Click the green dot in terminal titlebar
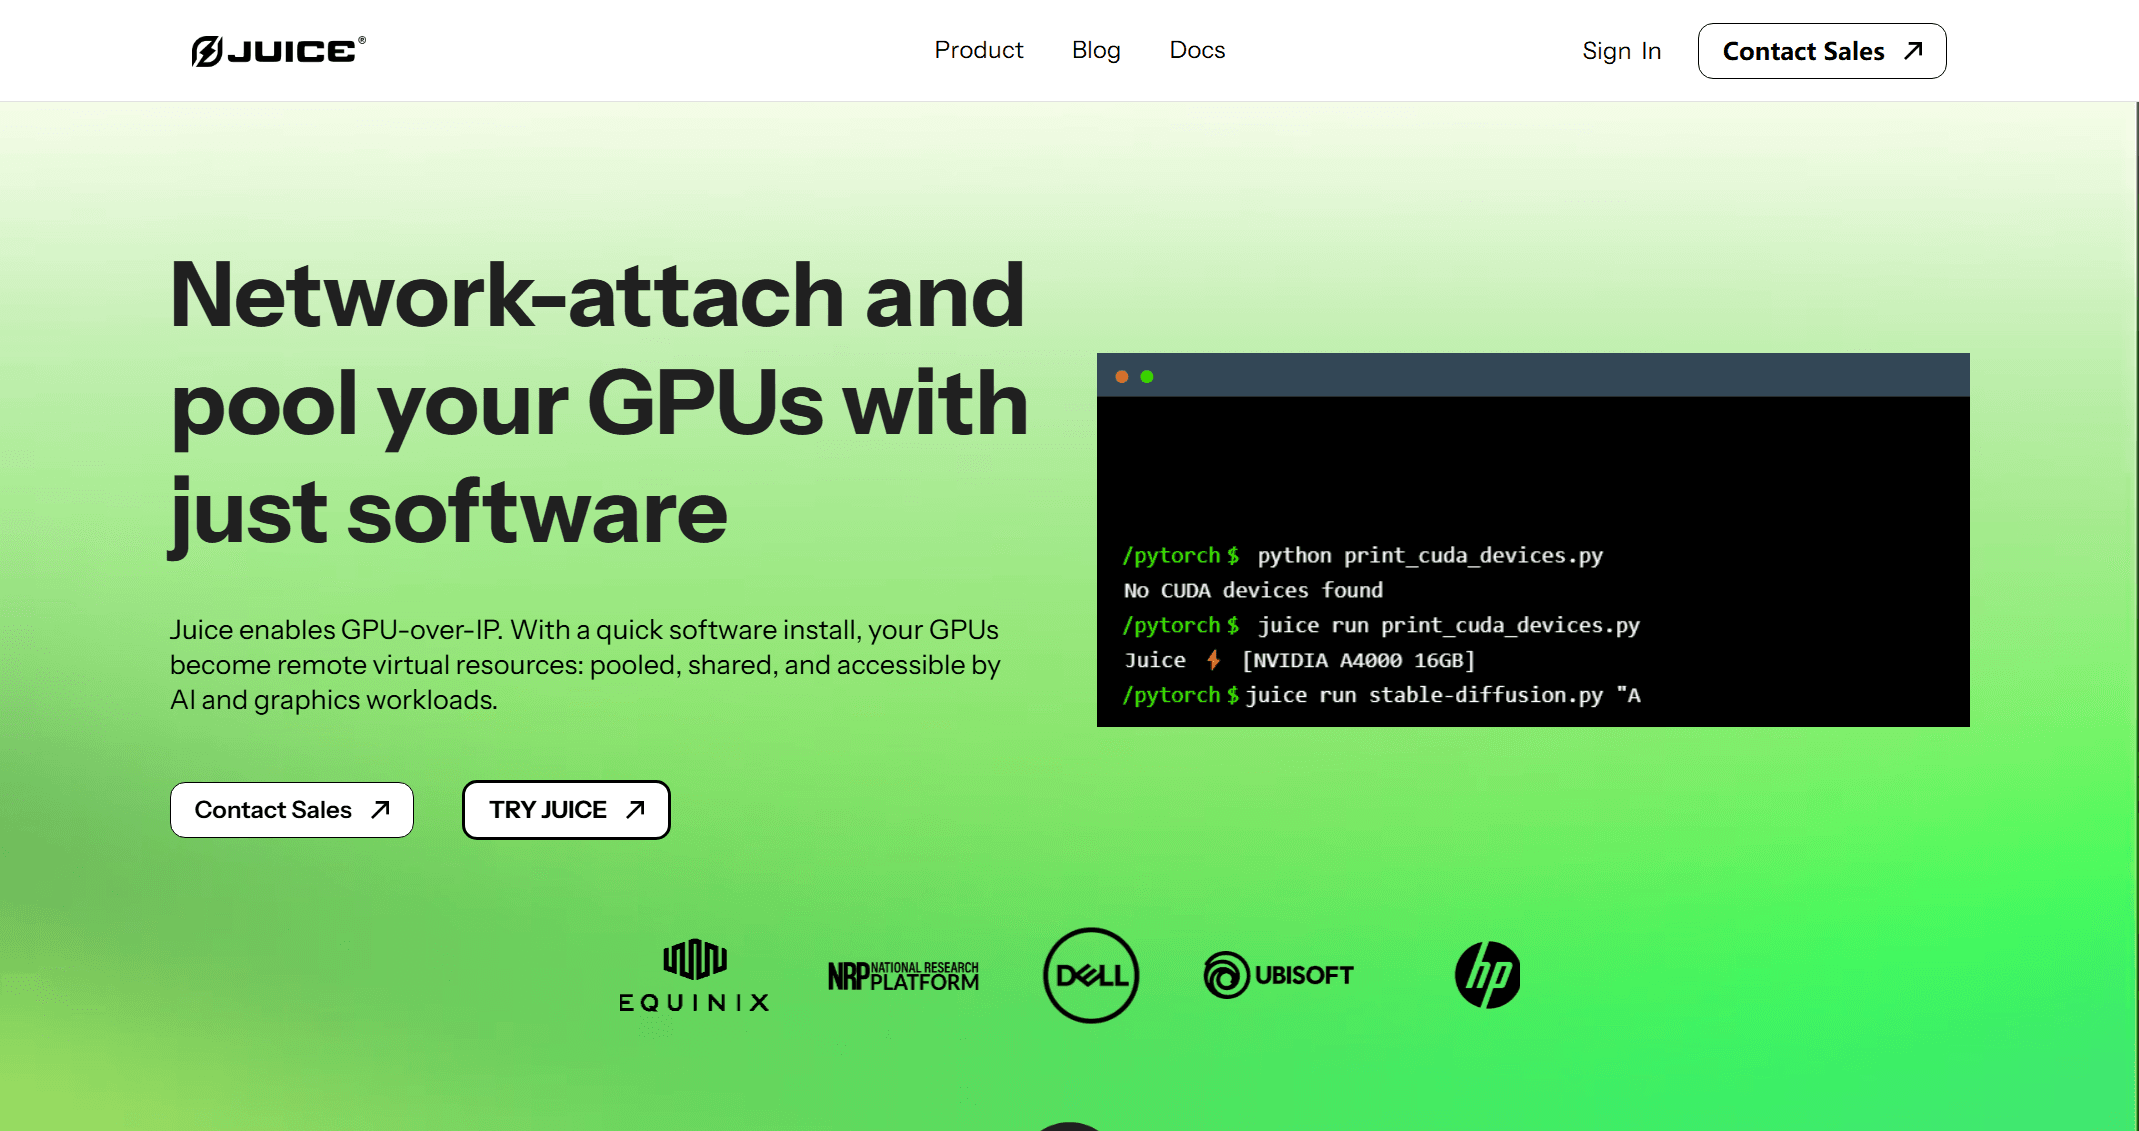The width and height of the screenshot is (2139, 1131). (x=1147, y=377)
